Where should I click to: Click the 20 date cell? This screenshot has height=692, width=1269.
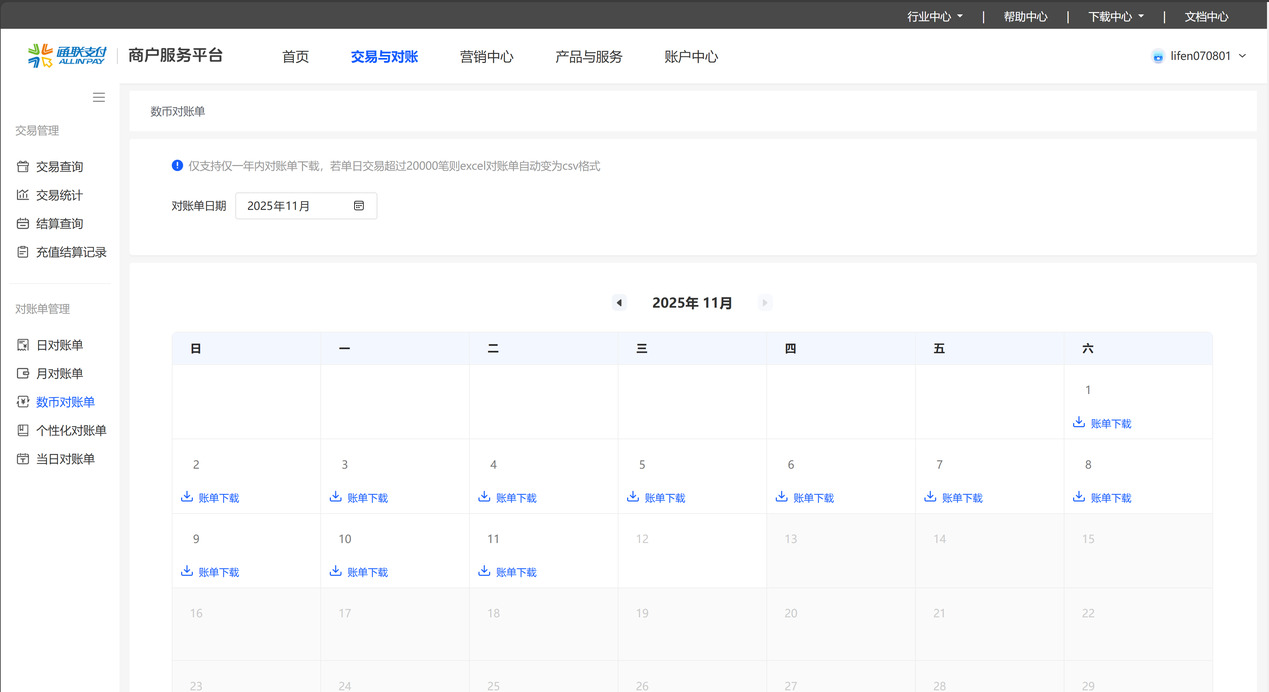(x=841, y=625)
